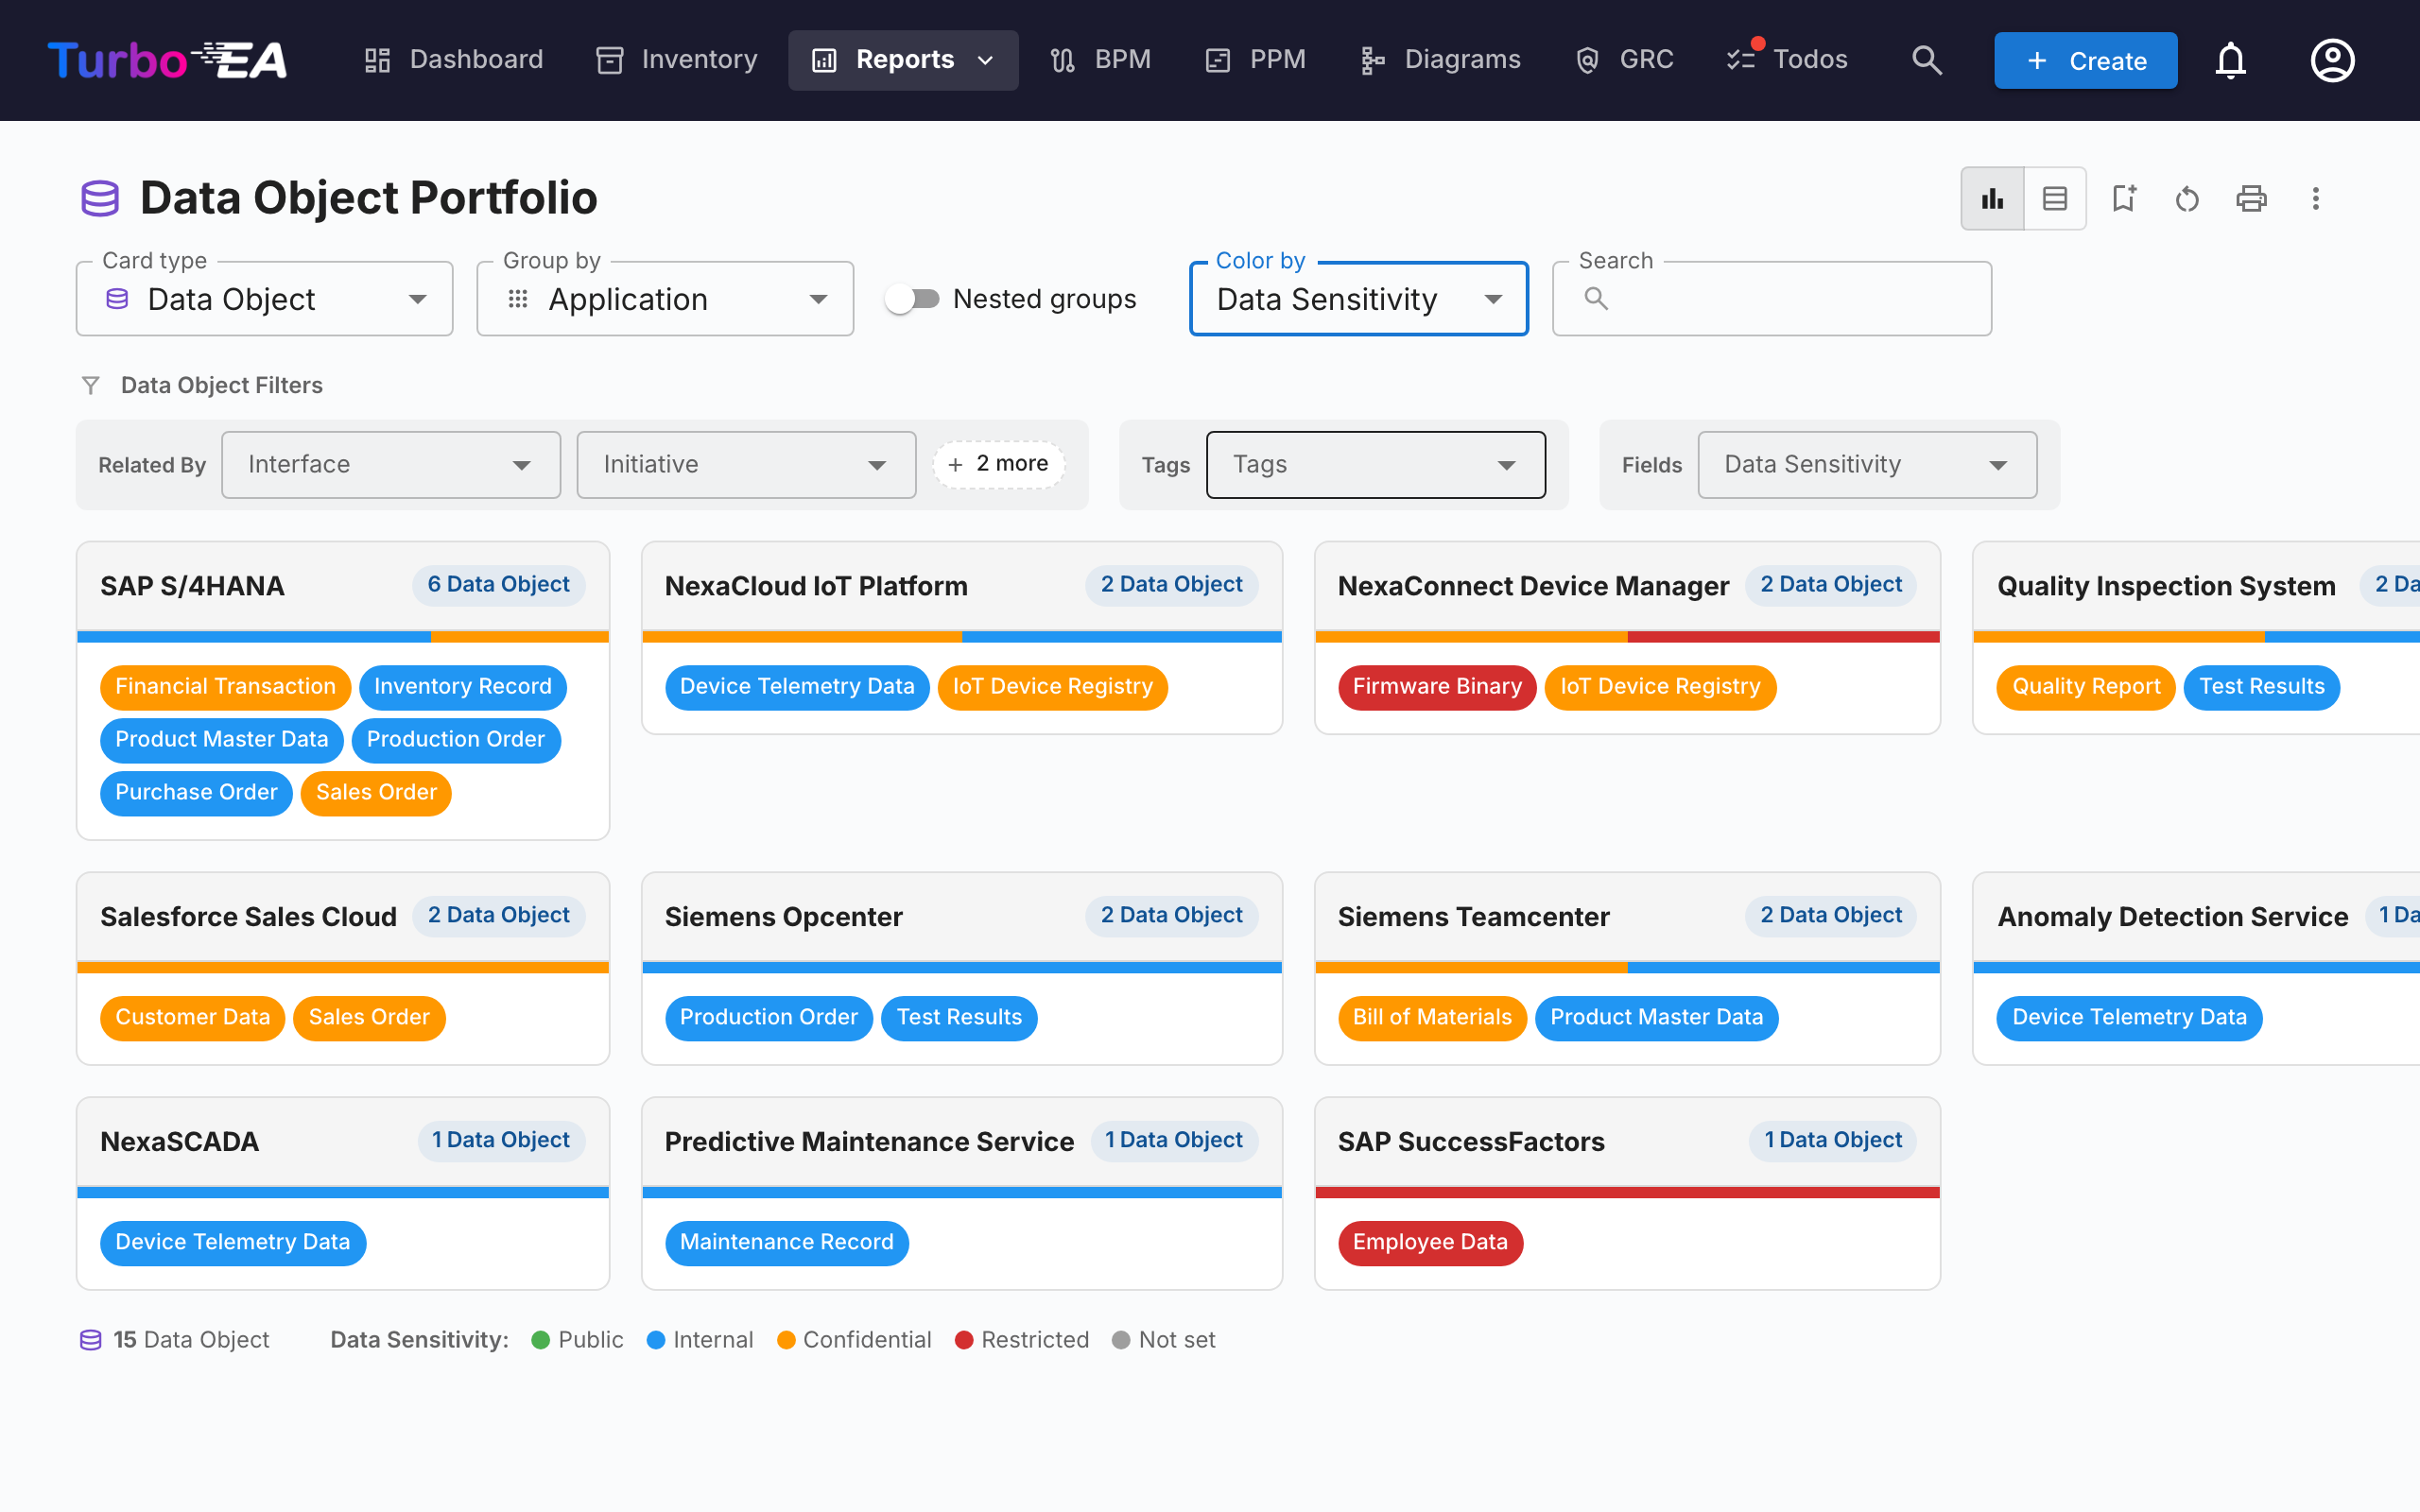Open the Diagrams section
The height and width of the screenshot is (1512, 2420).
click(x=1440, y=60)
